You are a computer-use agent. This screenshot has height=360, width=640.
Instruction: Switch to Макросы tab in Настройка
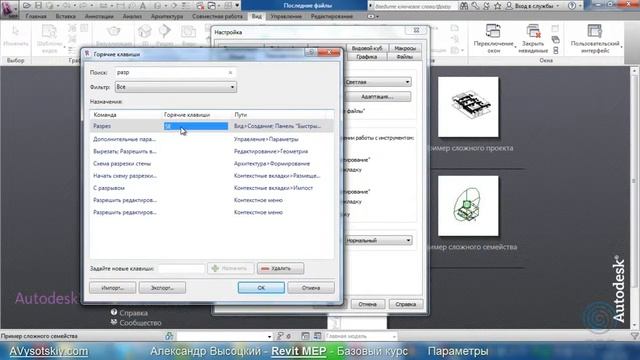tap(405, 48)
